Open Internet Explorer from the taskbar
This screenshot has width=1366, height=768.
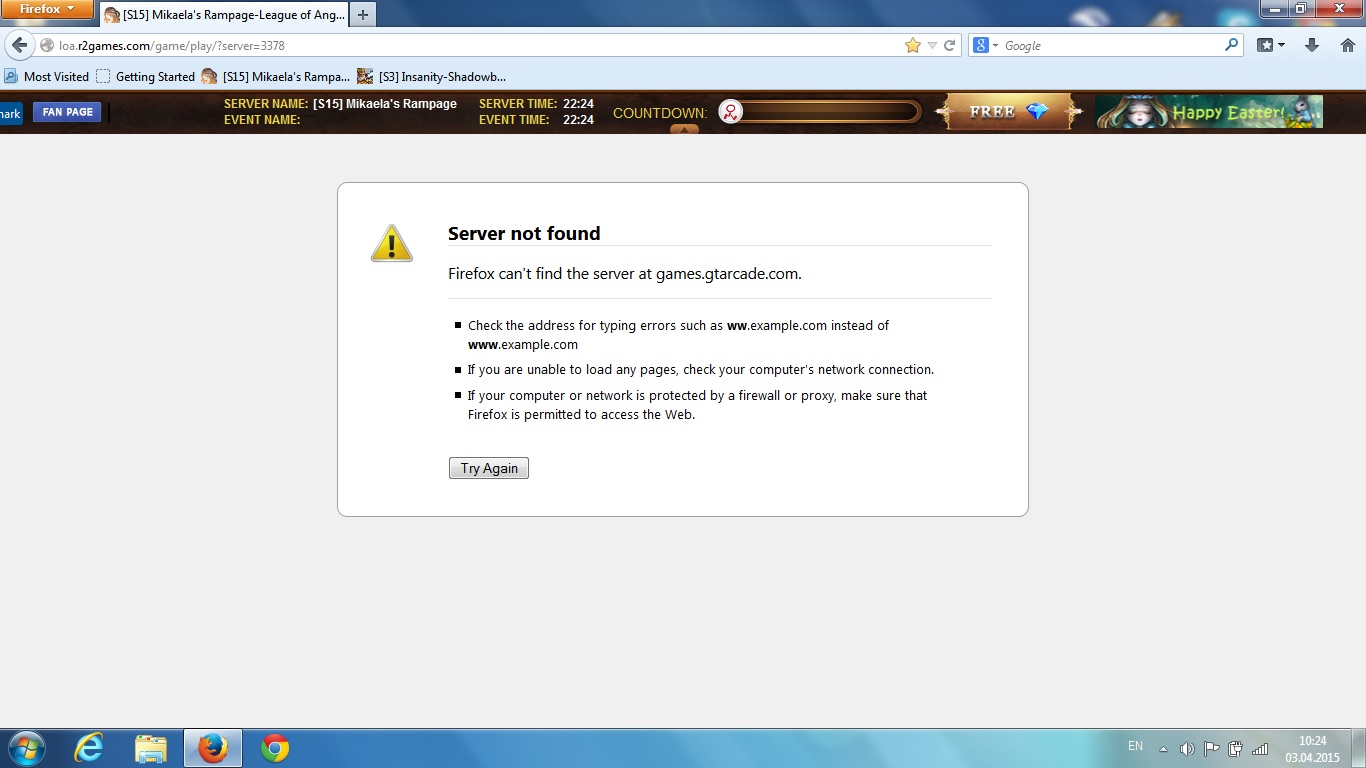(x=89, y=748)
